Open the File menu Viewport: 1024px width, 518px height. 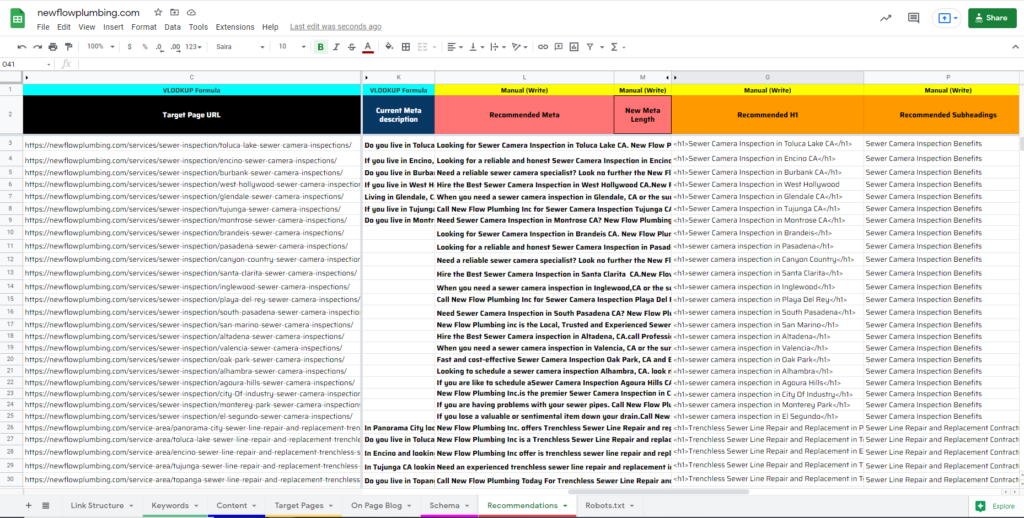tap(43, 27)
